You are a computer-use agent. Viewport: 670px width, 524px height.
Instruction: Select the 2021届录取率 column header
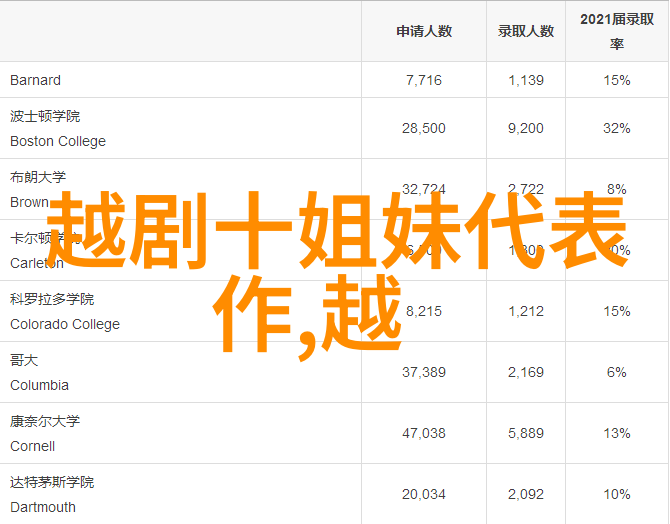pos(616,31)
